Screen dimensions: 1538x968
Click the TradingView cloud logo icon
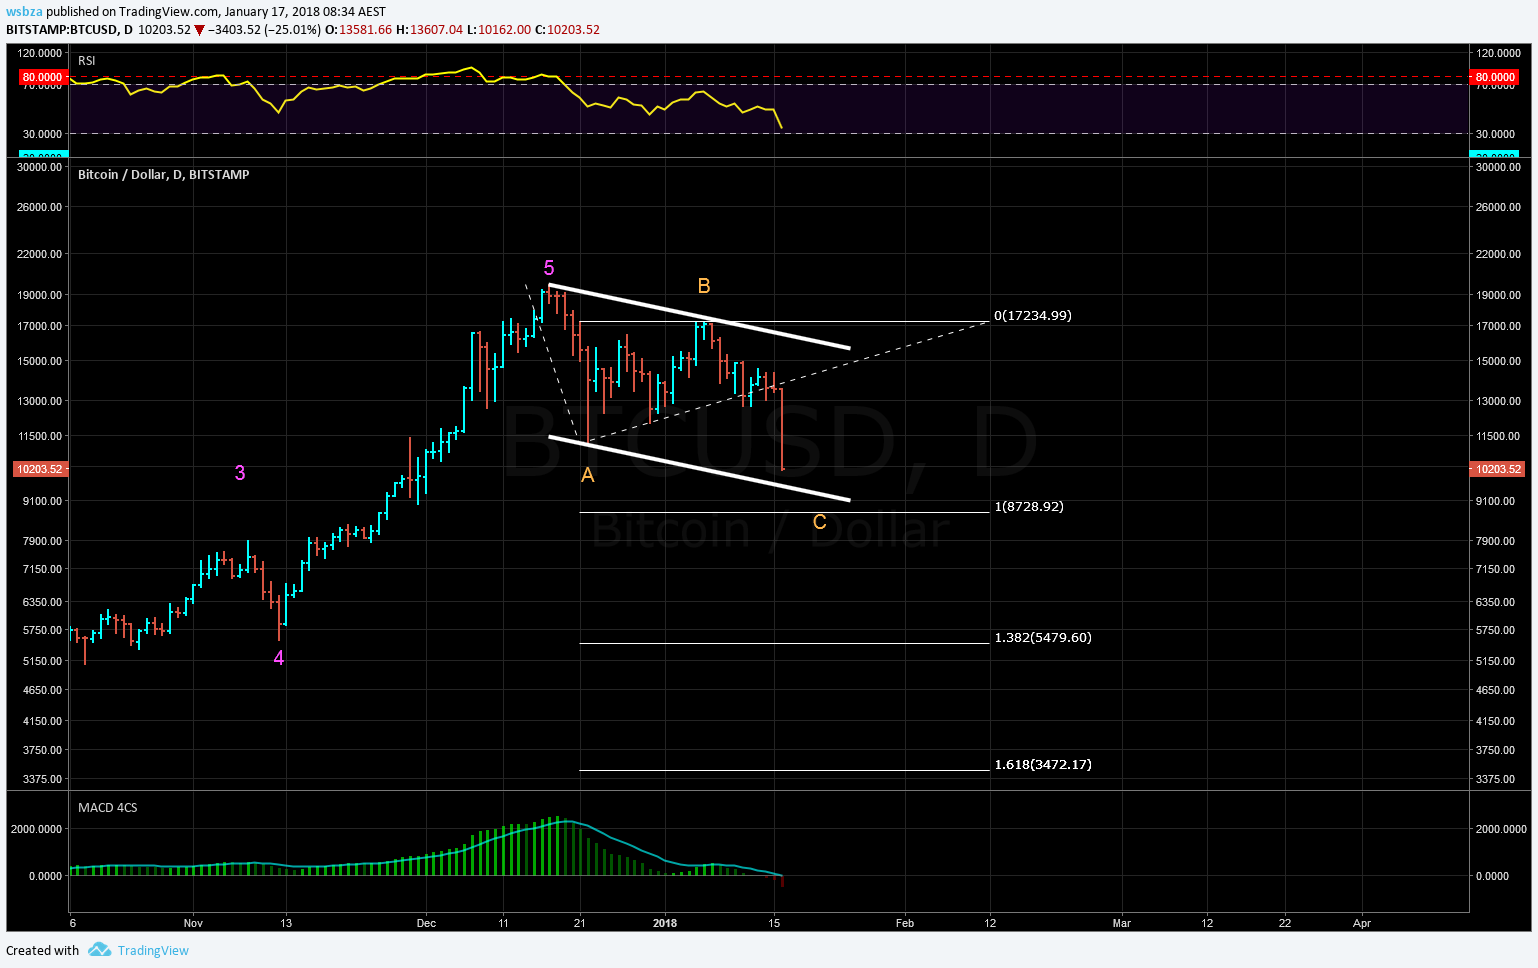pos(99,950)
